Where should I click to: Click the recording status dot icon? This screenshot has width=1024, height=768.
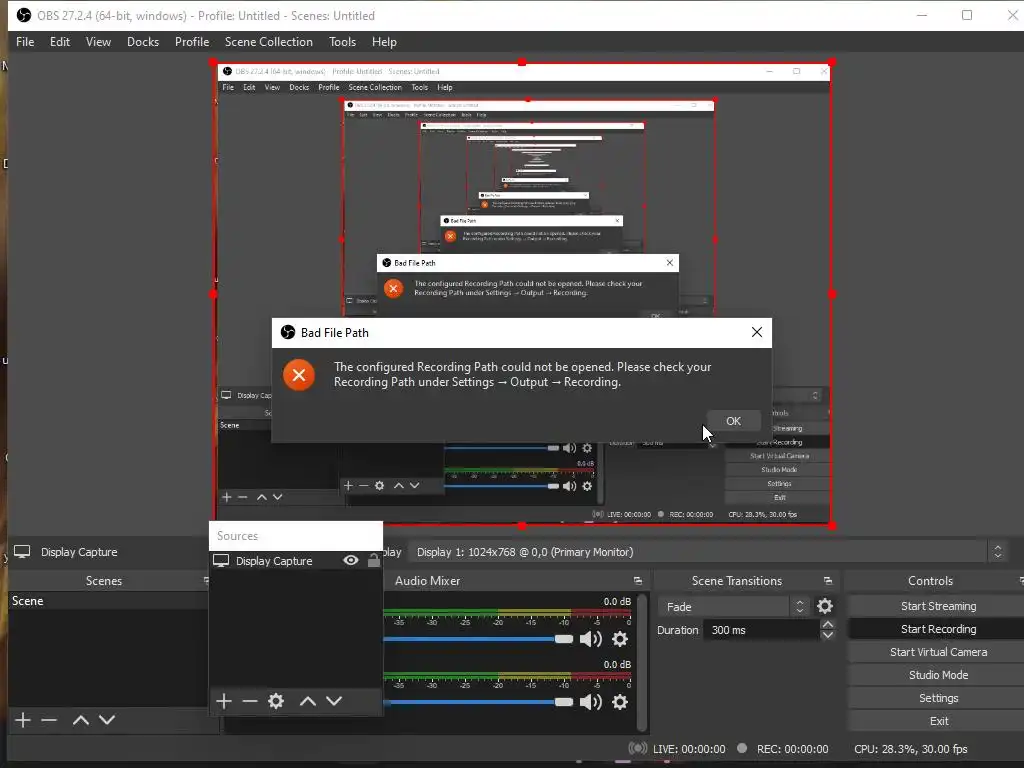[742, 748]
